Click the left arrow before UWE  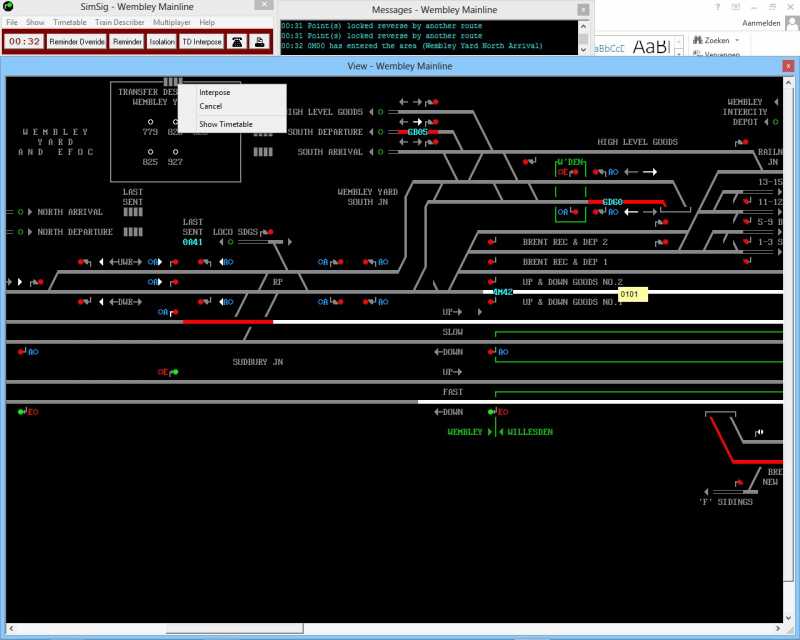coord(101,262)
